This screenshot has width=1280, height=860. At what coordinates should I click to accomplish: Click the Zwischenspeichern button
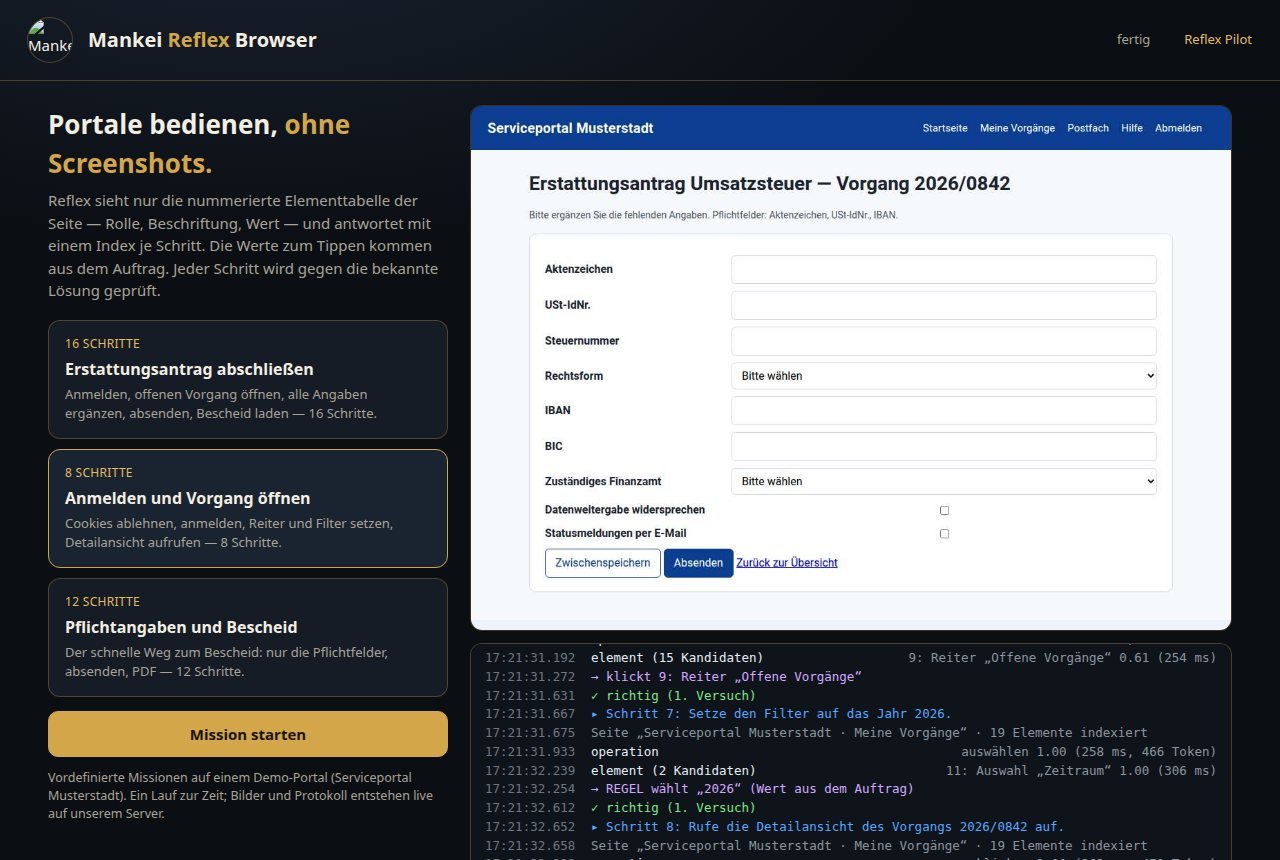point(603,563)
